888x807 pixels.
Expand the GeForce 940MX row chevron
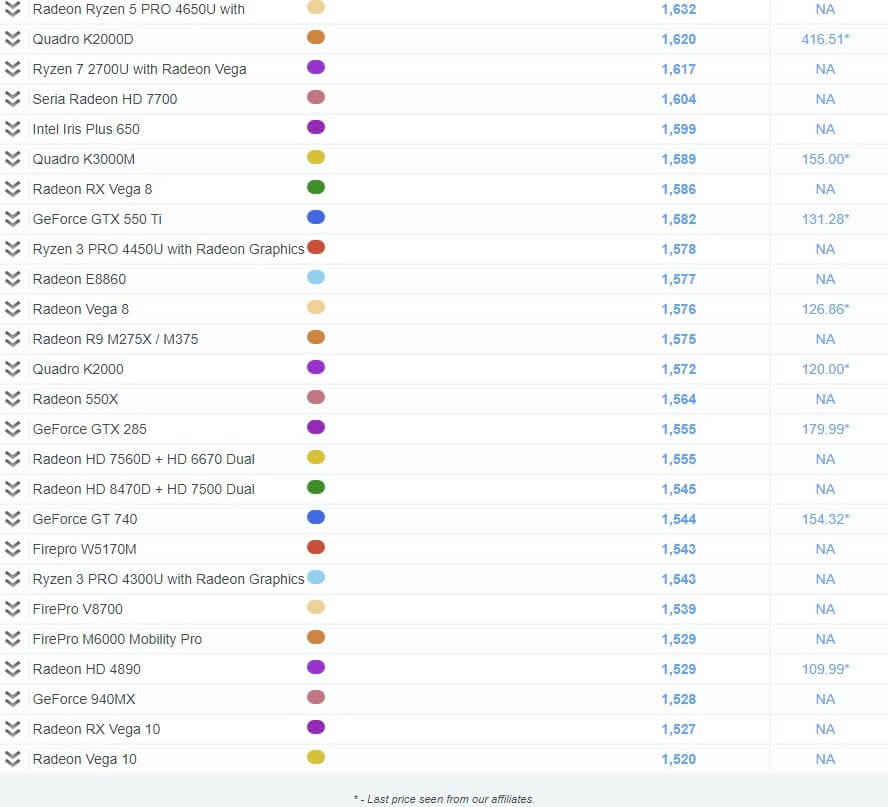click(x=12, y=699)
